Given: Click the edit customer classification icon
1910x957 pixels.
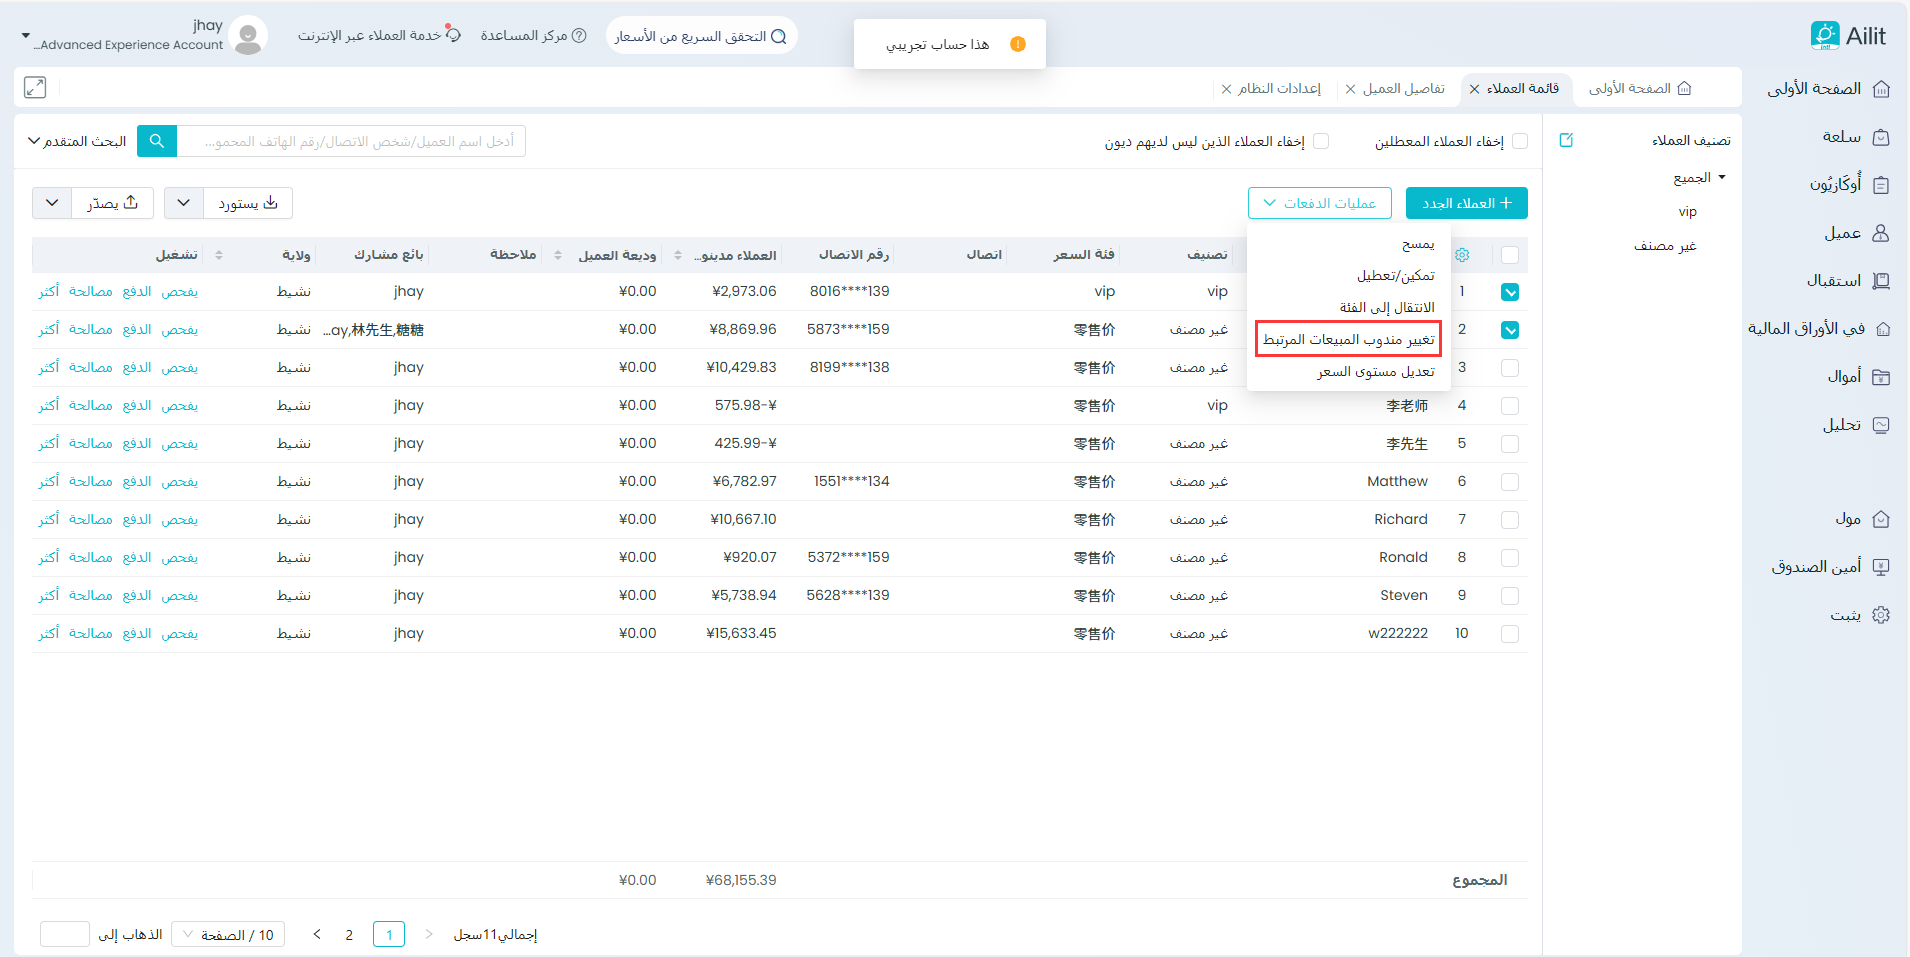Looking at the screenshot, I should click(x=1566, y=141).
